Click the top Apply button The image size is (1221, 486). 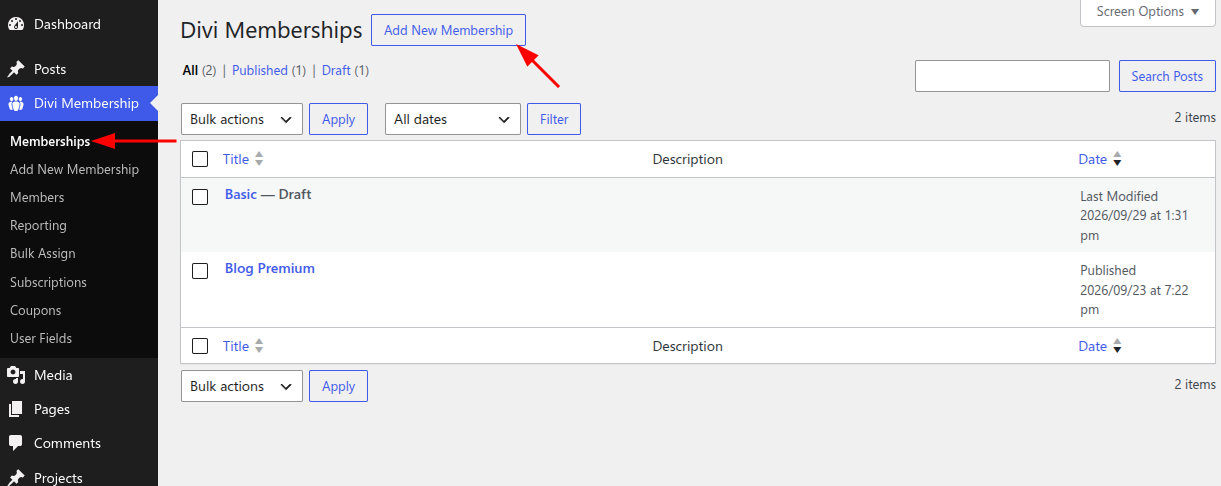pos(338,119)
